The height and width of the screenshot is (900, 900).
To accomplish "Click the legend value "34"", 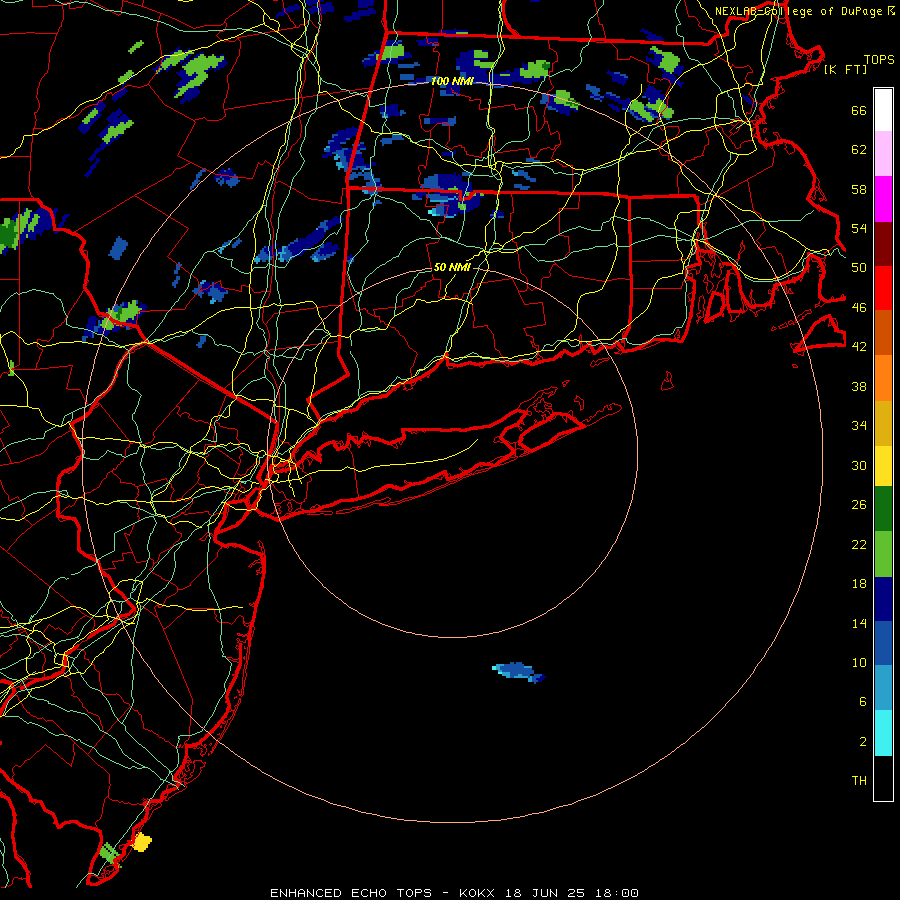I will point(859,426).
